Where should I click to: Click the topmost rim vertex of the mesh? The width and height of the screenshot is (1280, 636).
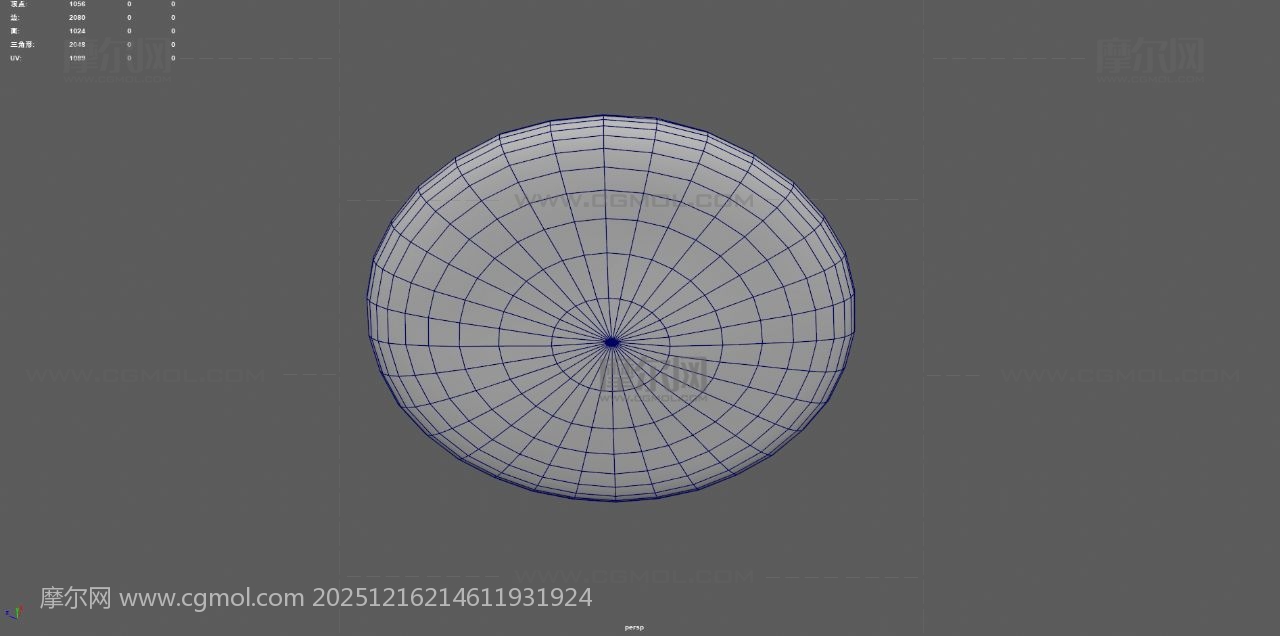tap(603, 116)
